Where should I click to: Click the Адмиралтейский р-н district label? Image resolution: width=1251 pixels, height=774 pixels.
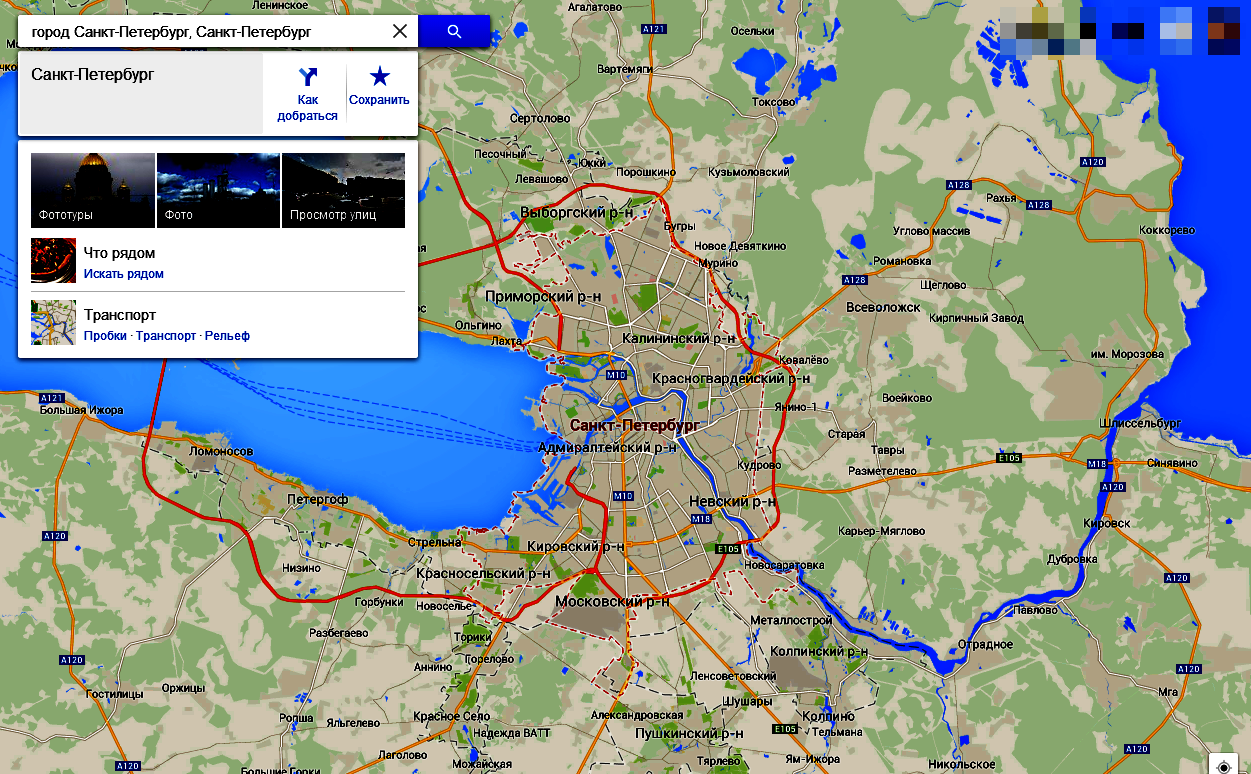click(607, 448)
